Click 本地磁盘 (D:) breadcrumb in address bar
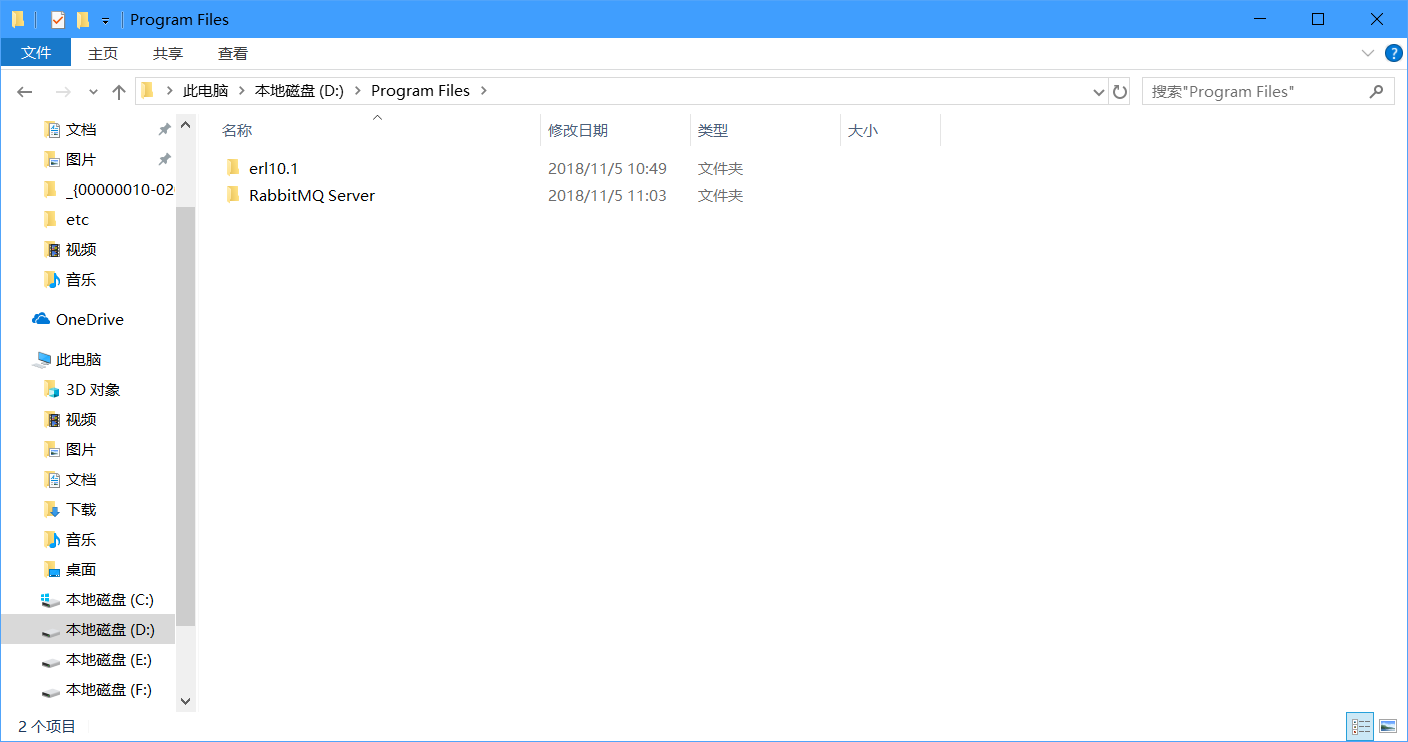The image size is (1408, 742). pos(299,91)
